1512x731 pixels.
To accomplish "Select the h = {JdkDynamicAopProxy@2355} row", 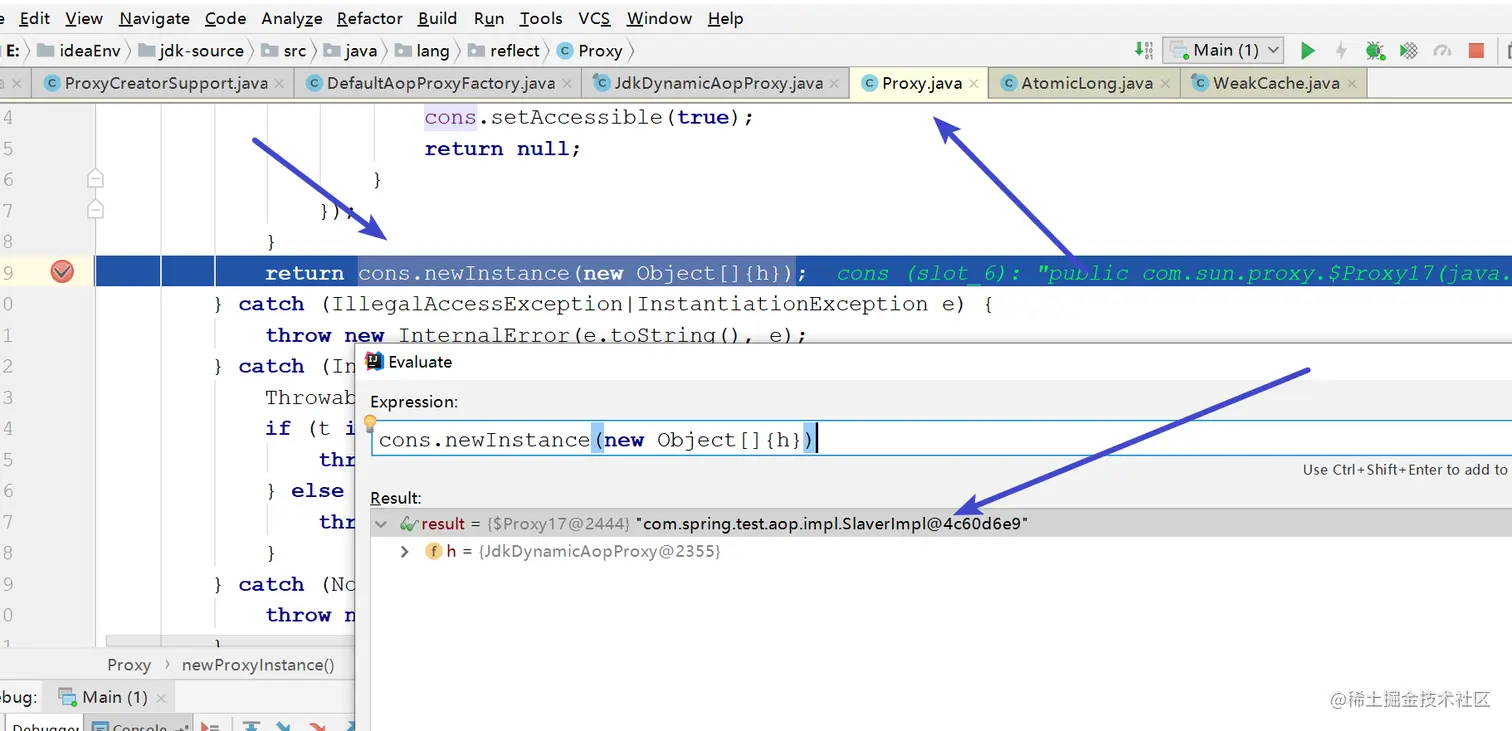I will pyautogui.click(x=574, y=551).
